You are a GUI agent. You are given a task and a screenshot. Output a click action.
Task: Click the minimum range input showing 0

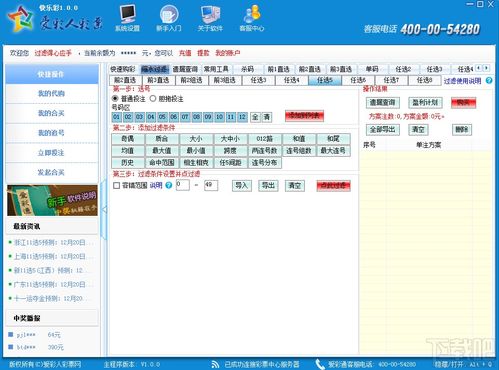point(183,185)
